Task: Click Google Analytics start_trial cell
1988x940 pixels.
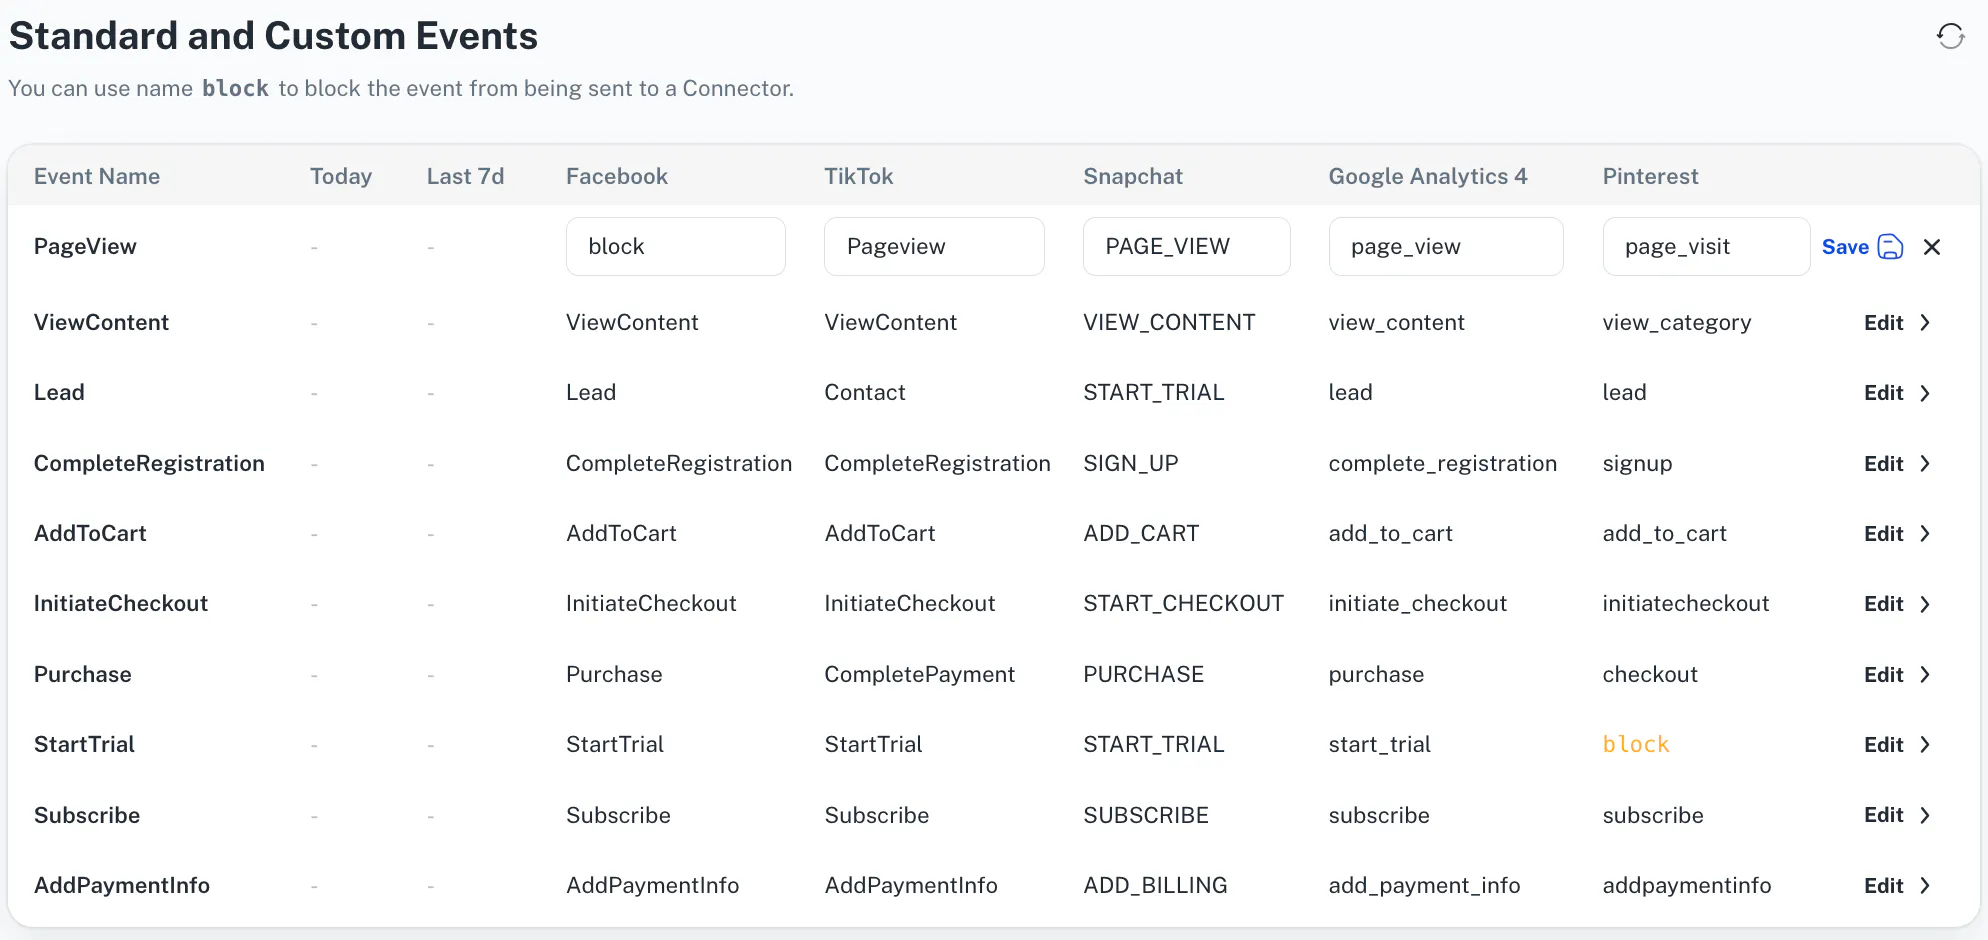Action: pos(1380,744)
